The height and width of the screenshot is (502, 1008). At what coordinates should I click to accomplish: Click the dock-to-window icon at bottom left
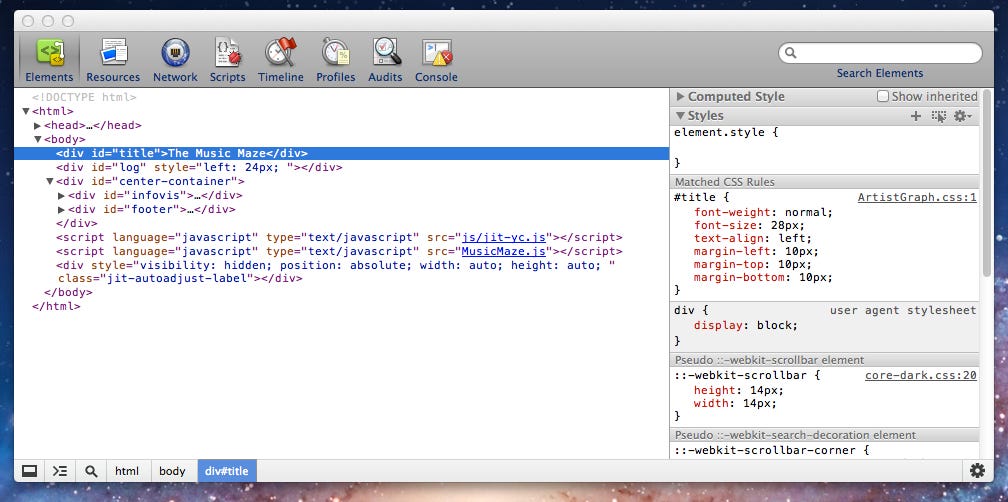point(29,471)
